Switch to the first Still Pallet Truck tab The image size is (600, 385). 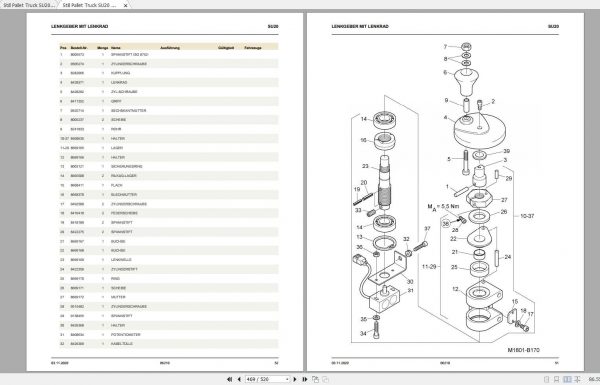(x=28, y=5)
